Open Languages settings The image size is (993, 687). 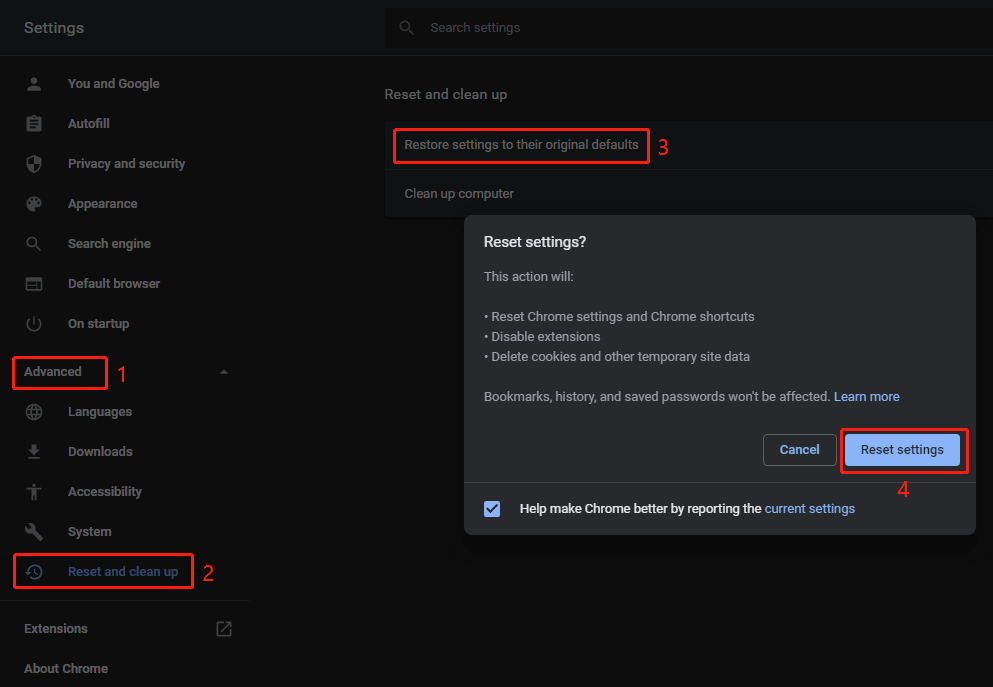(x=100, y=412)
